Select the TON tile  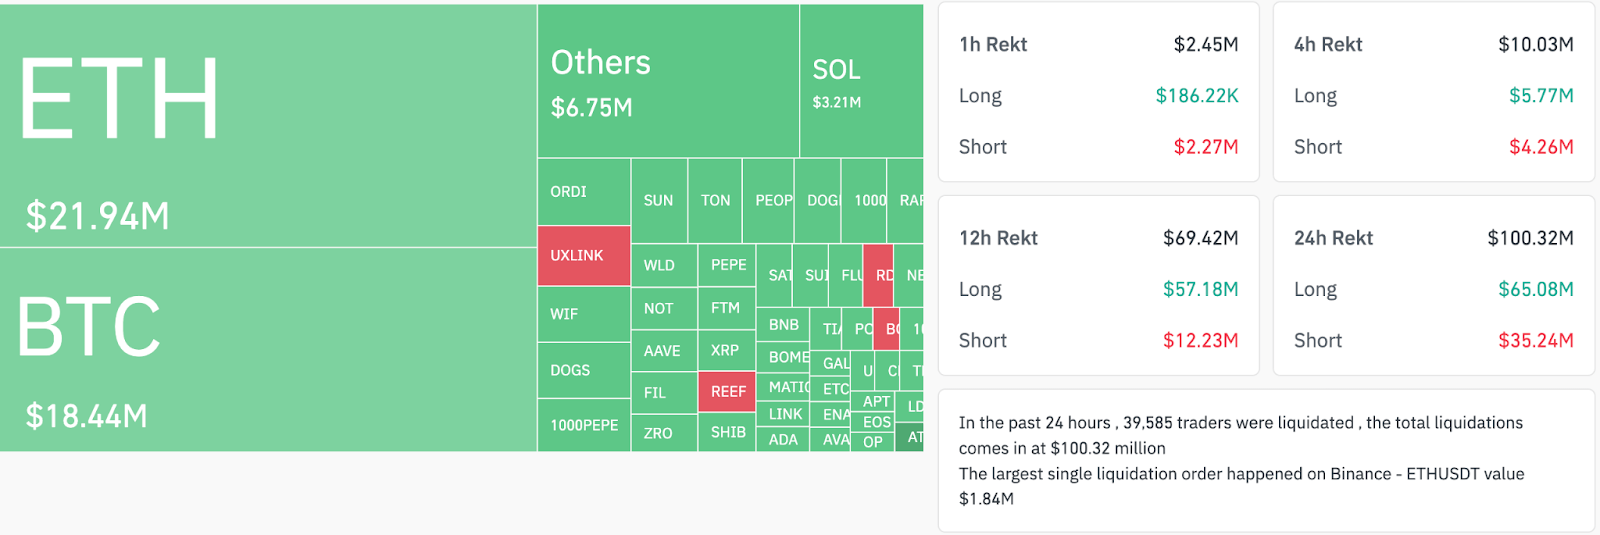click(715, 200)
